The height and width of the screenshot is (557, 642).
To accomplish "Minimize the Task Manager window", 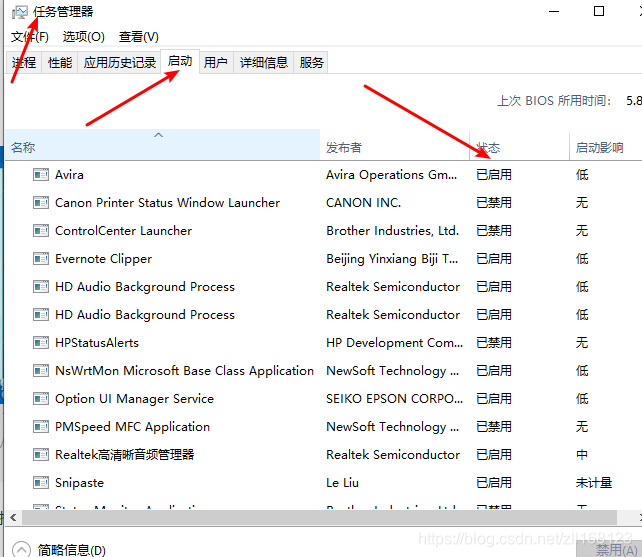I will tap(554, 11).
